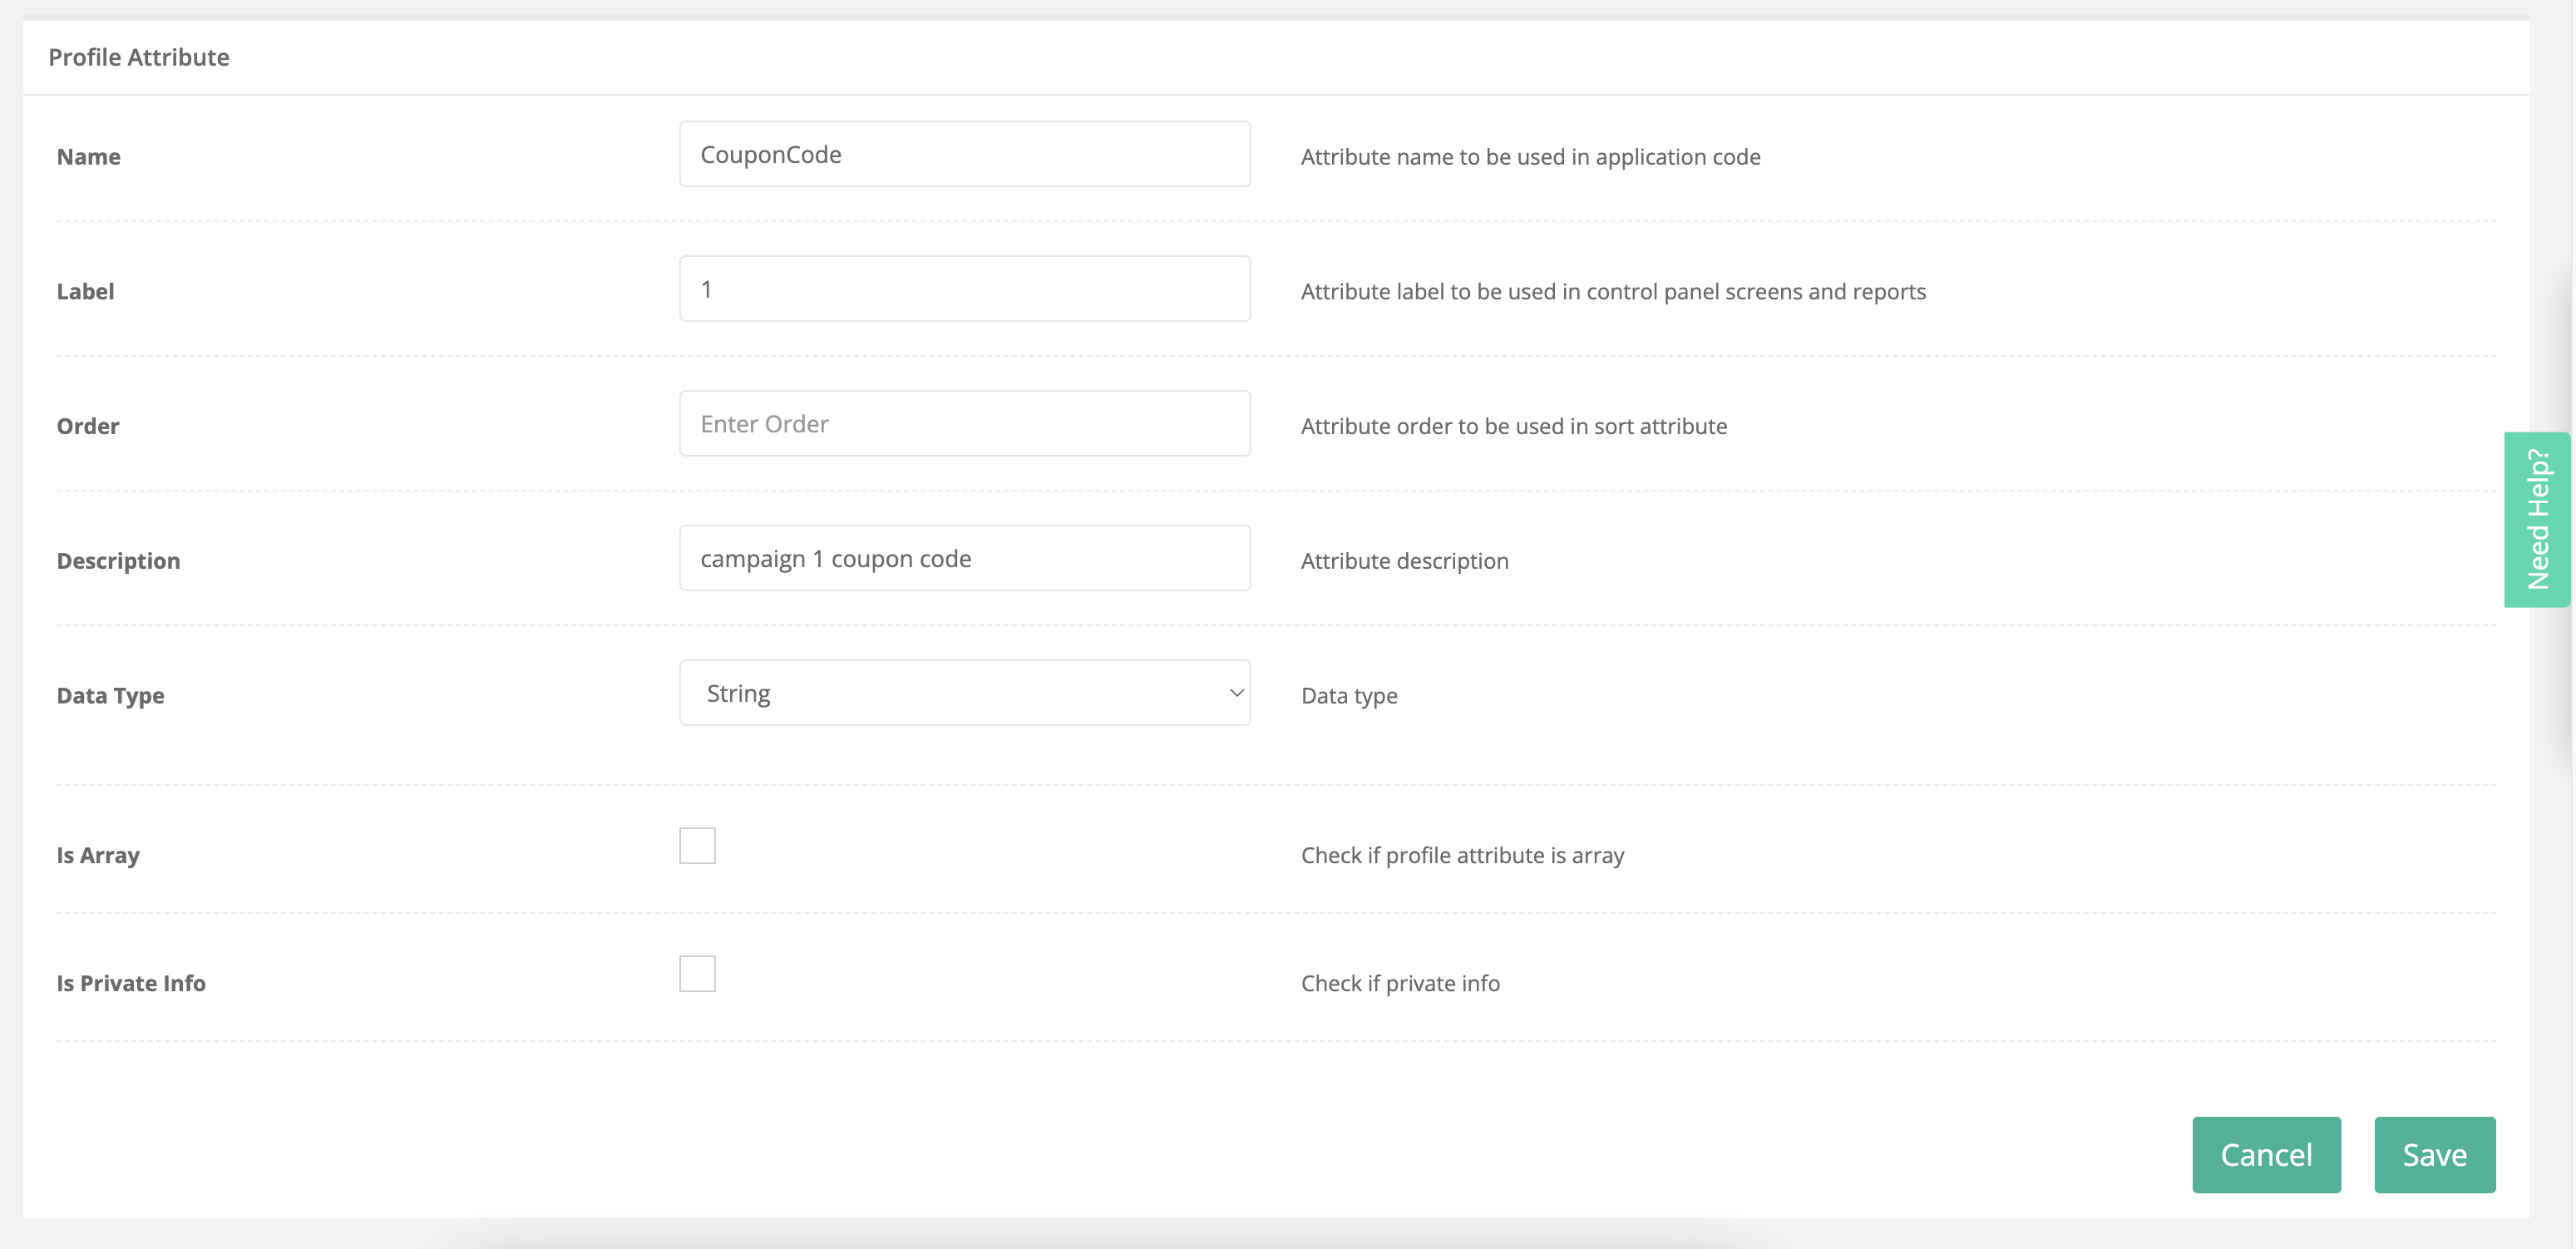The width and height of the screenshot is (2576, 1249).
Task: Click the Is Private Info label text
Action: 131,984
